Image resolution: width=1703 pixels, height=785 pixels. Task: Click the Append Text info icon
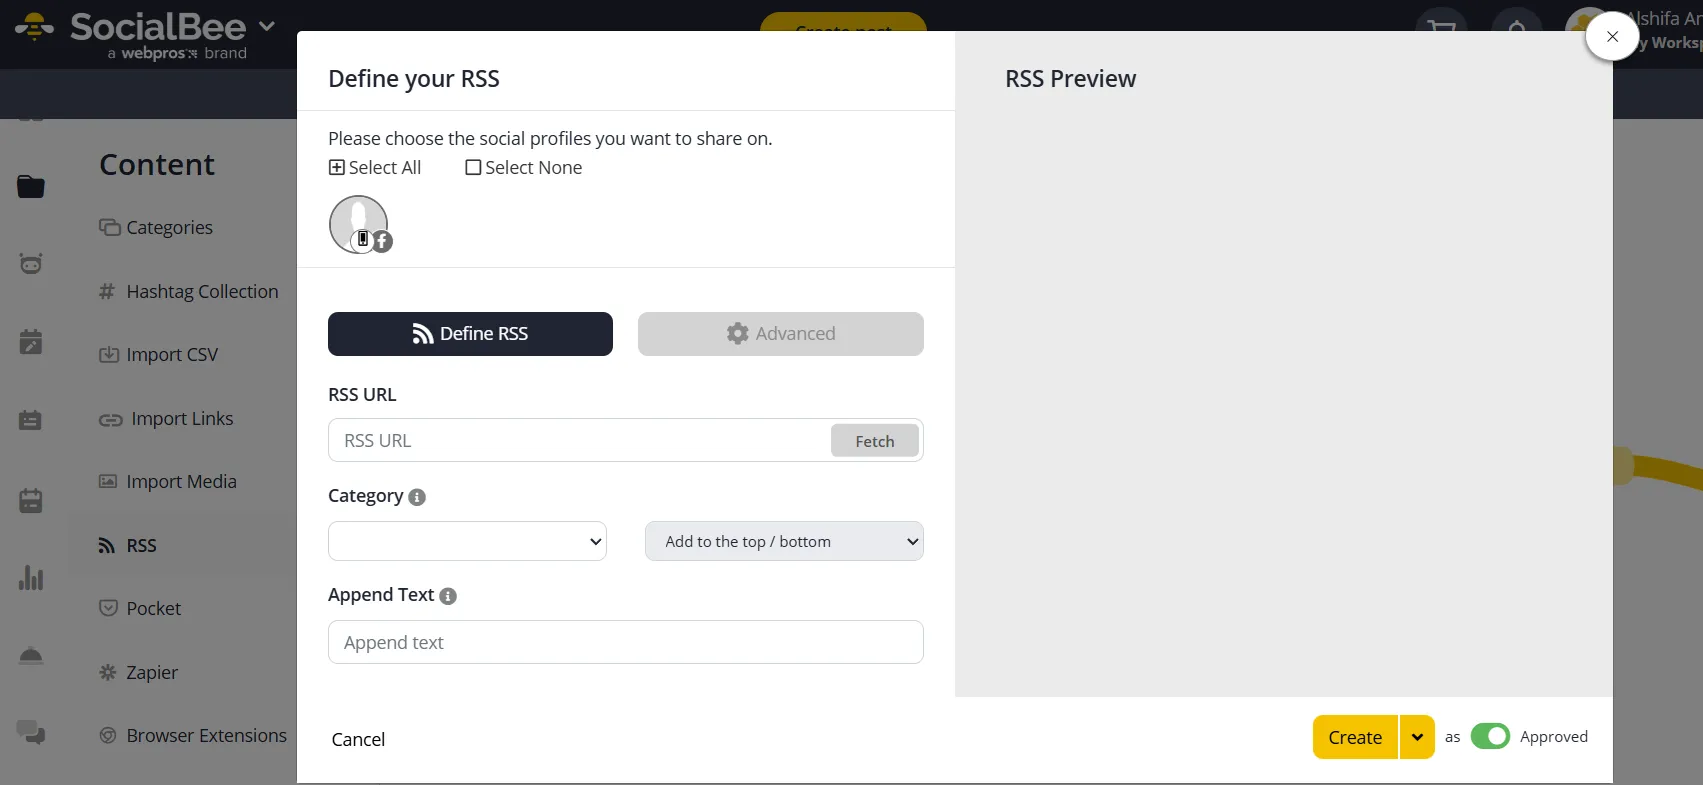pyautogui.click(x=448, y=596)
